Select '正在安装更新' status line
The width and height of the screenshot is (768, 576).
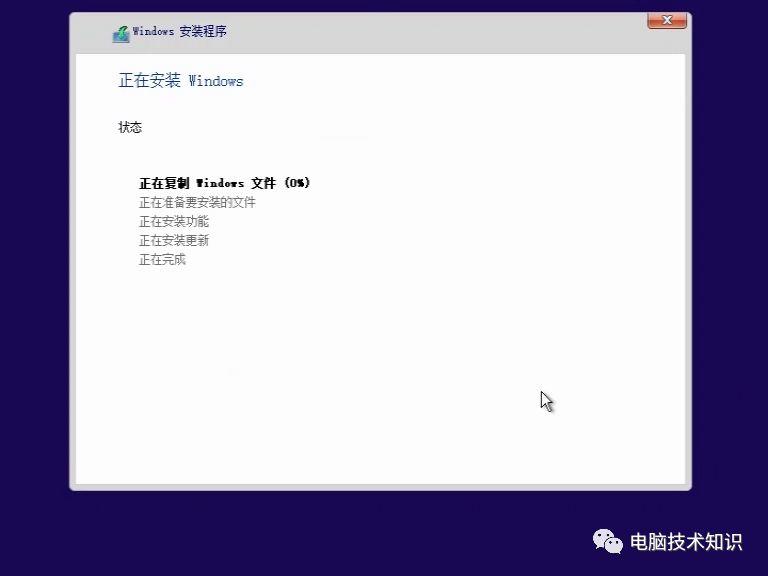tap(174, 240)
